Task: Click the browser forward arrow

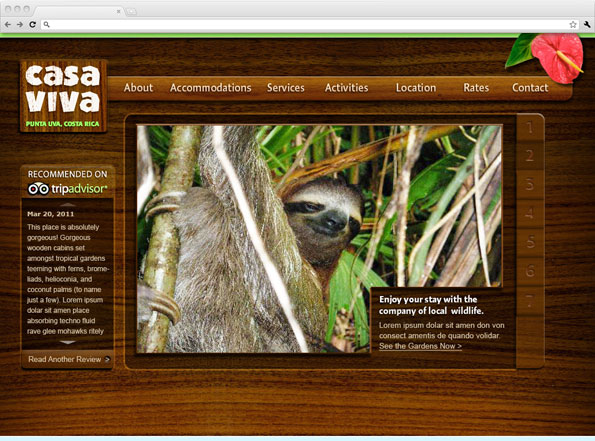Action: (x=20, y=25)
